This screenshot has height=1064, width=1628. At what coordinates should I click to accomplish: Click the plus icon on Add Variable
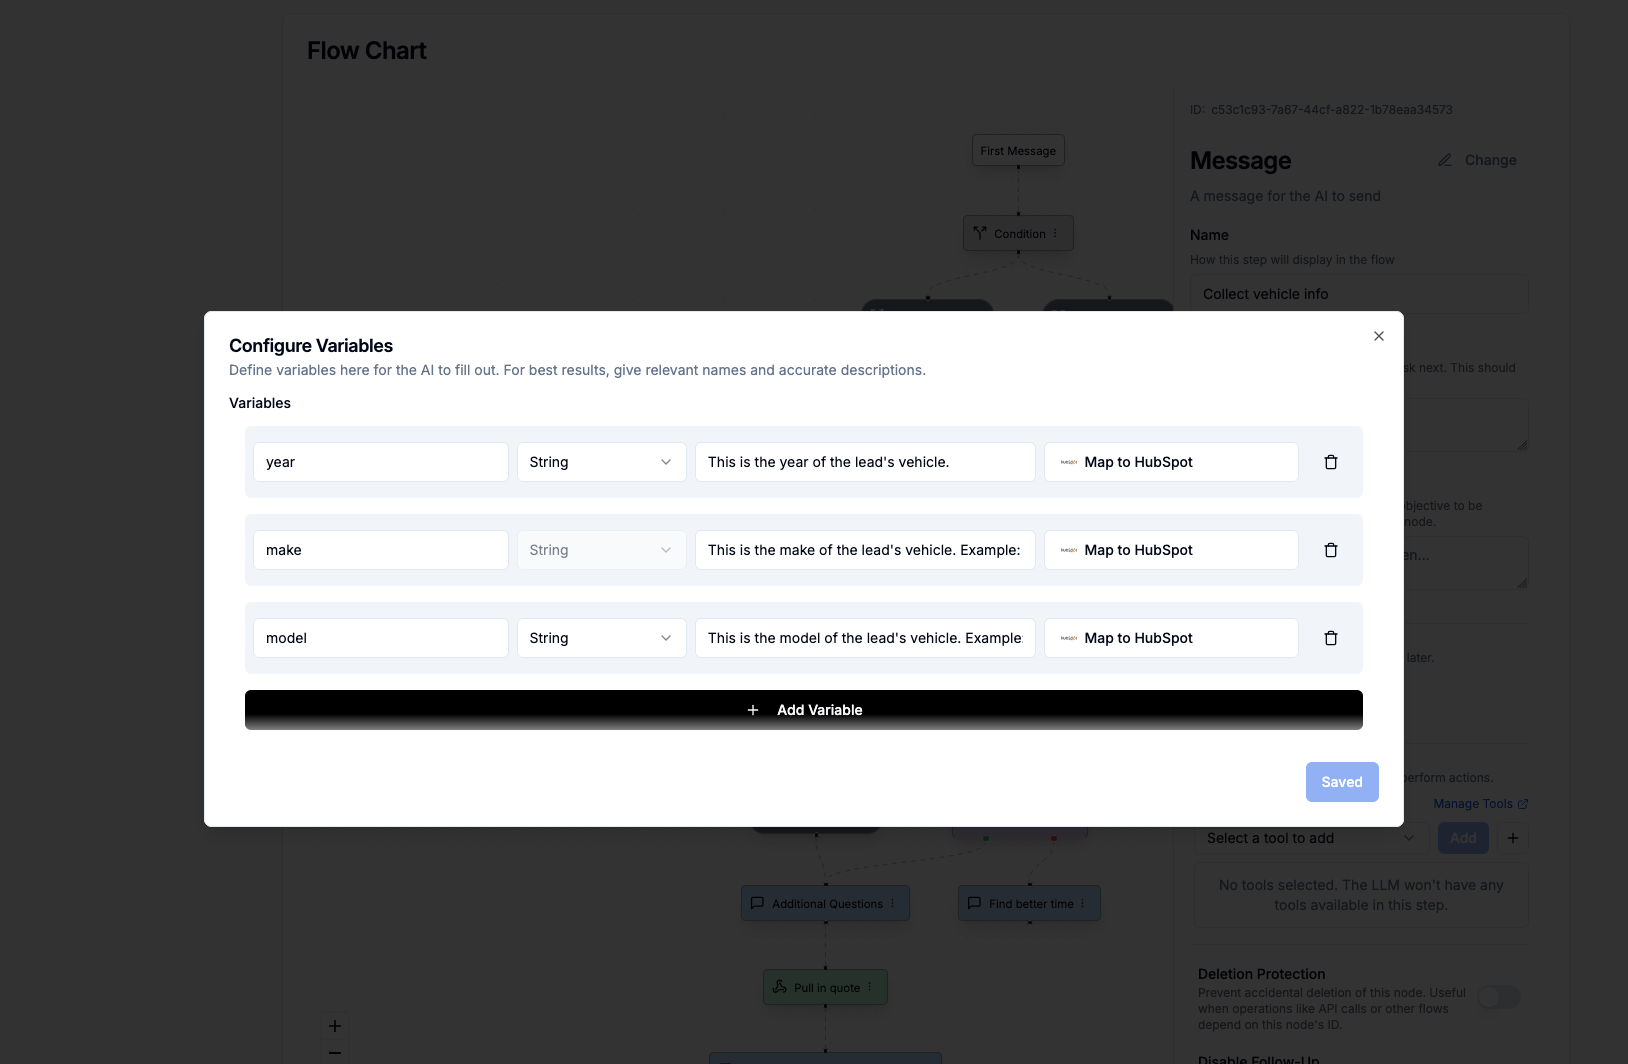point(753,710)
